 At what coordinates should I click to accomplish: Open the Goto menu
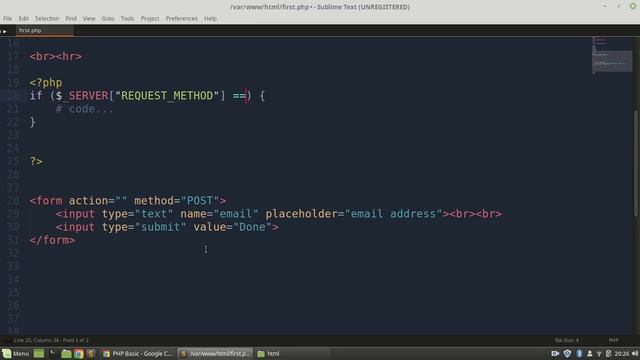pyautogui.click(x=108, y=18)
